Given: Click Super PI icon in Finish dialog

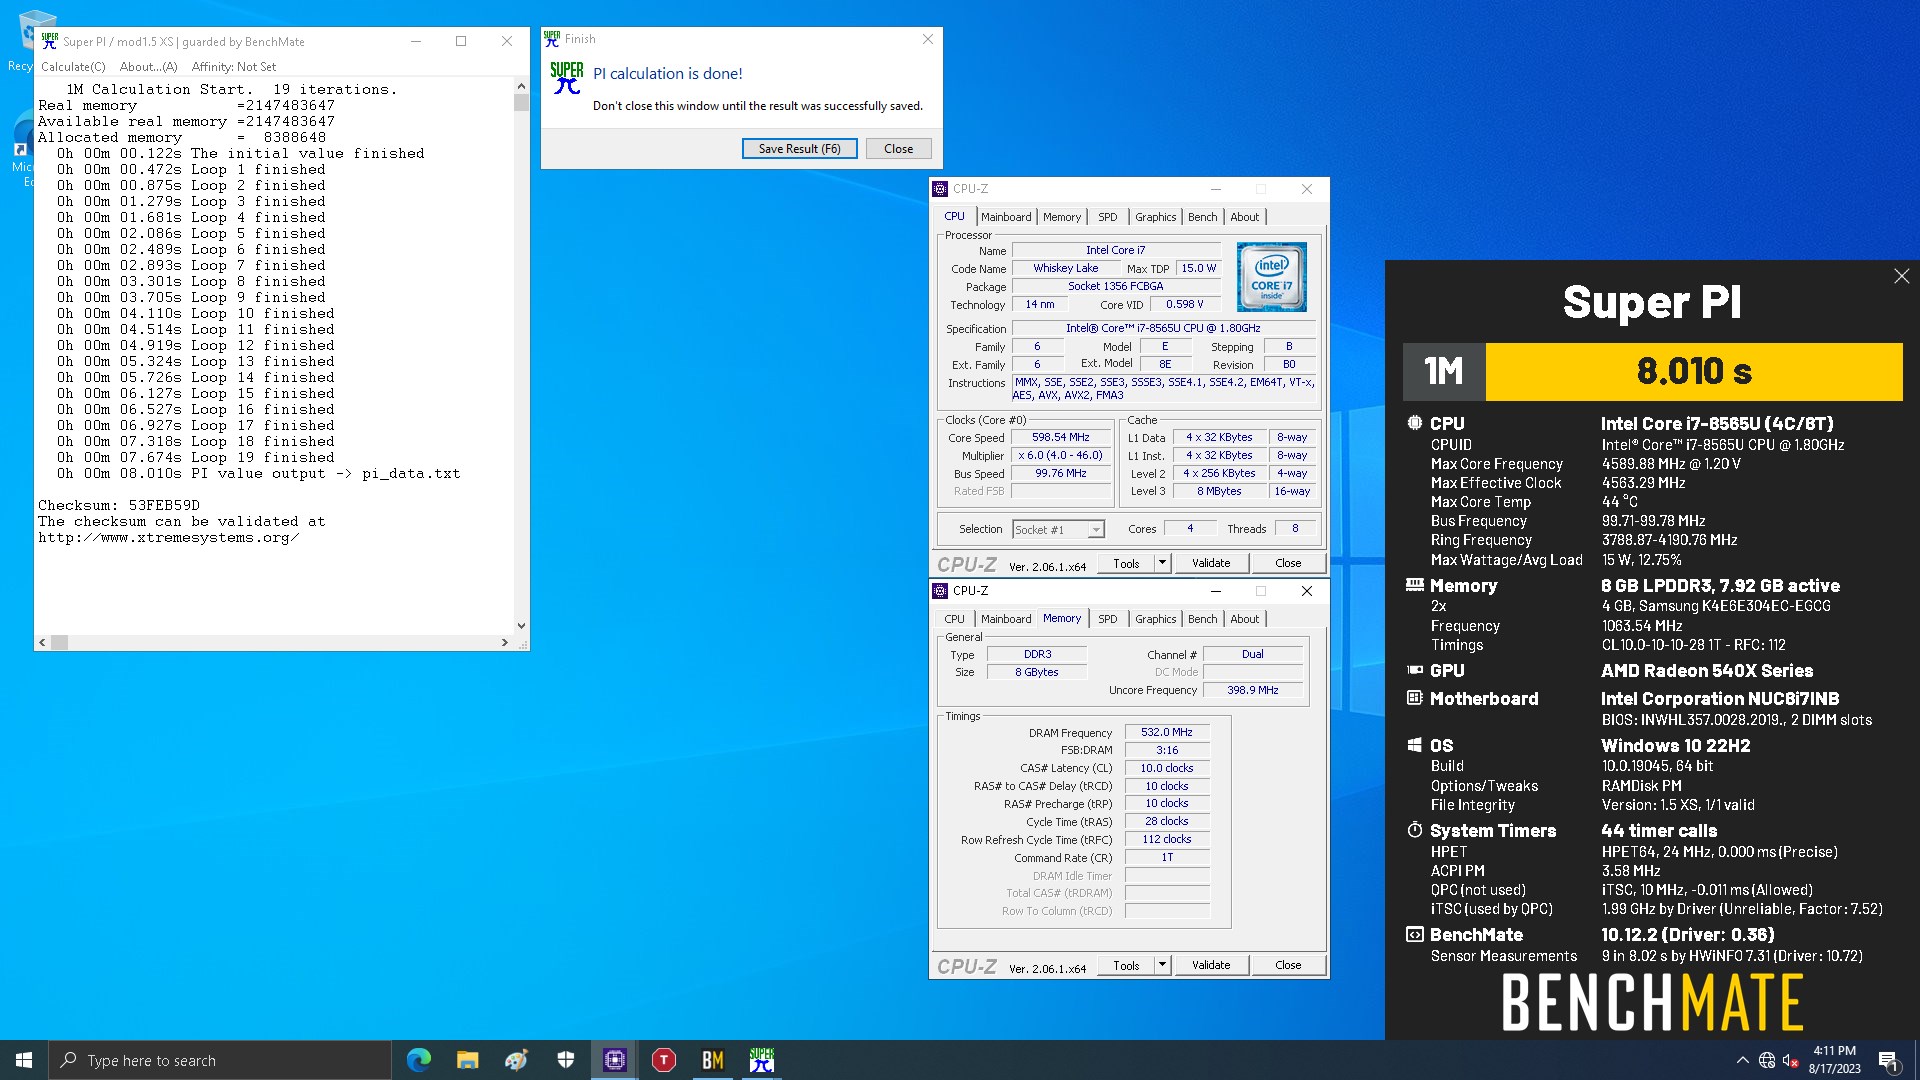Looking at the screenshot, I should point(567,78).
